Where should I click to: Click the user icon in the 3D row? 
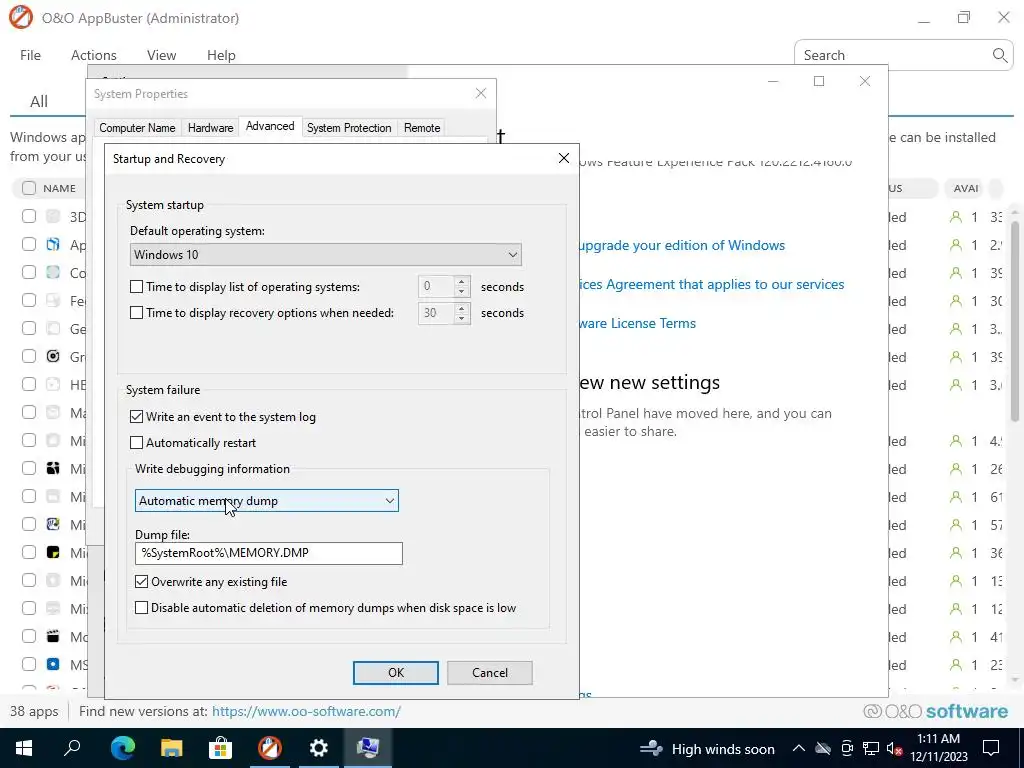coord(956,217)
